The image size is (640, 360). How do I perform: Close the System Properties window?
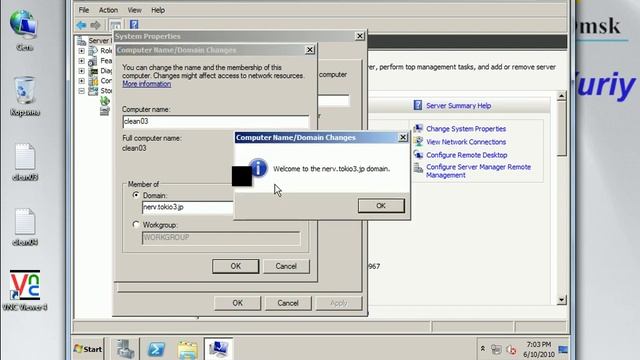[x=360, y=36]
